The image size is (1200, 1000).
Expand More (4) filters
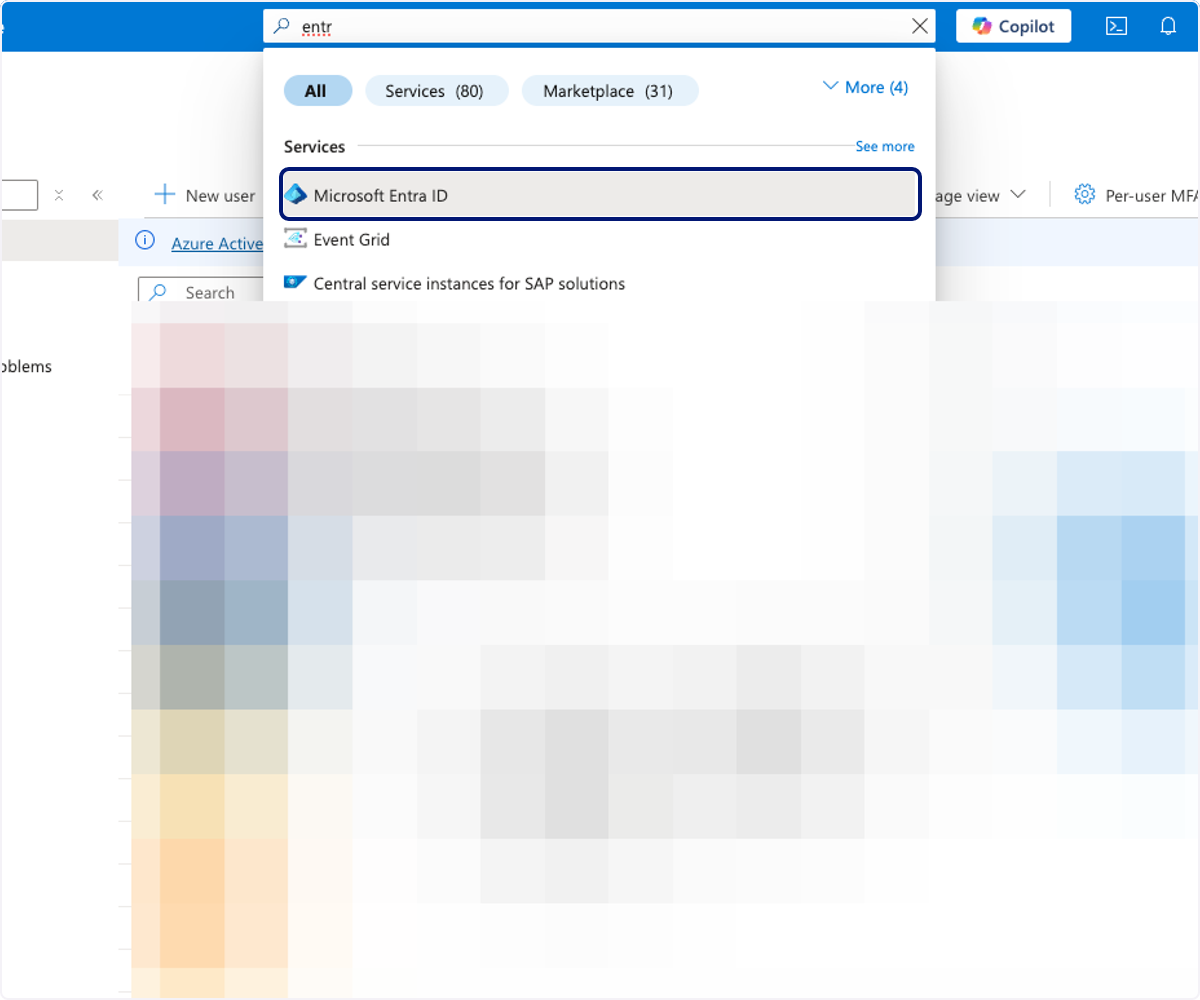(865, 87)
